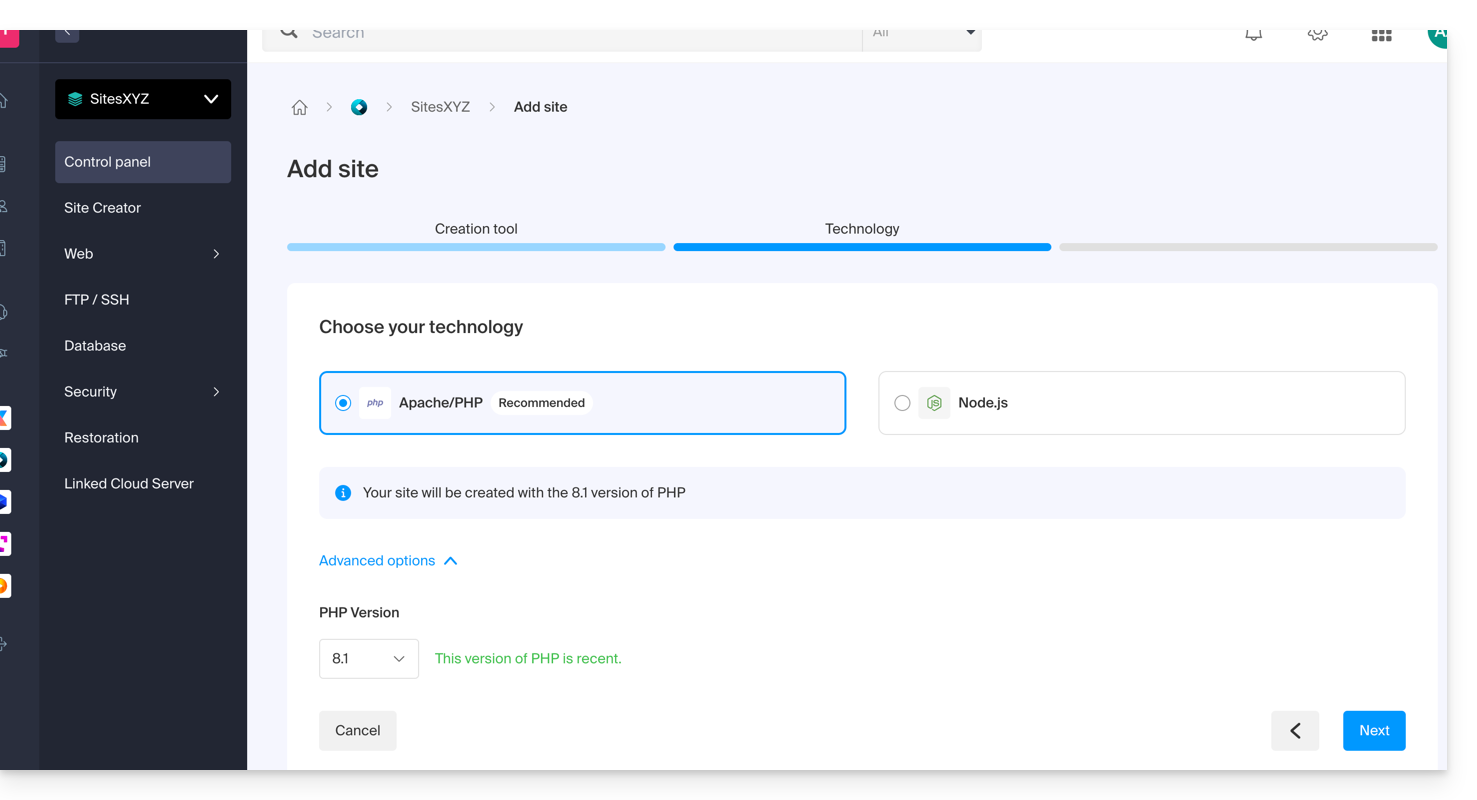Click the Creation tool progress step
This screenshot has width=1477, height=800.
pyautogui.click(x=476, y=230)
